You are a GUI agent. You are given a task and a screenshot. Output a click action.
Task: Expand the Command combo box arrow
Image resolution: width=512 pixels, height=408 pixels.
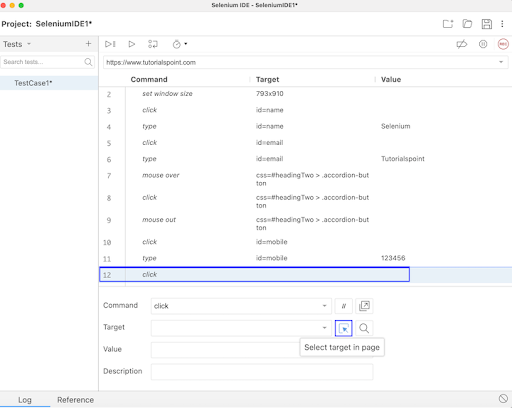[x=324, y=306]
